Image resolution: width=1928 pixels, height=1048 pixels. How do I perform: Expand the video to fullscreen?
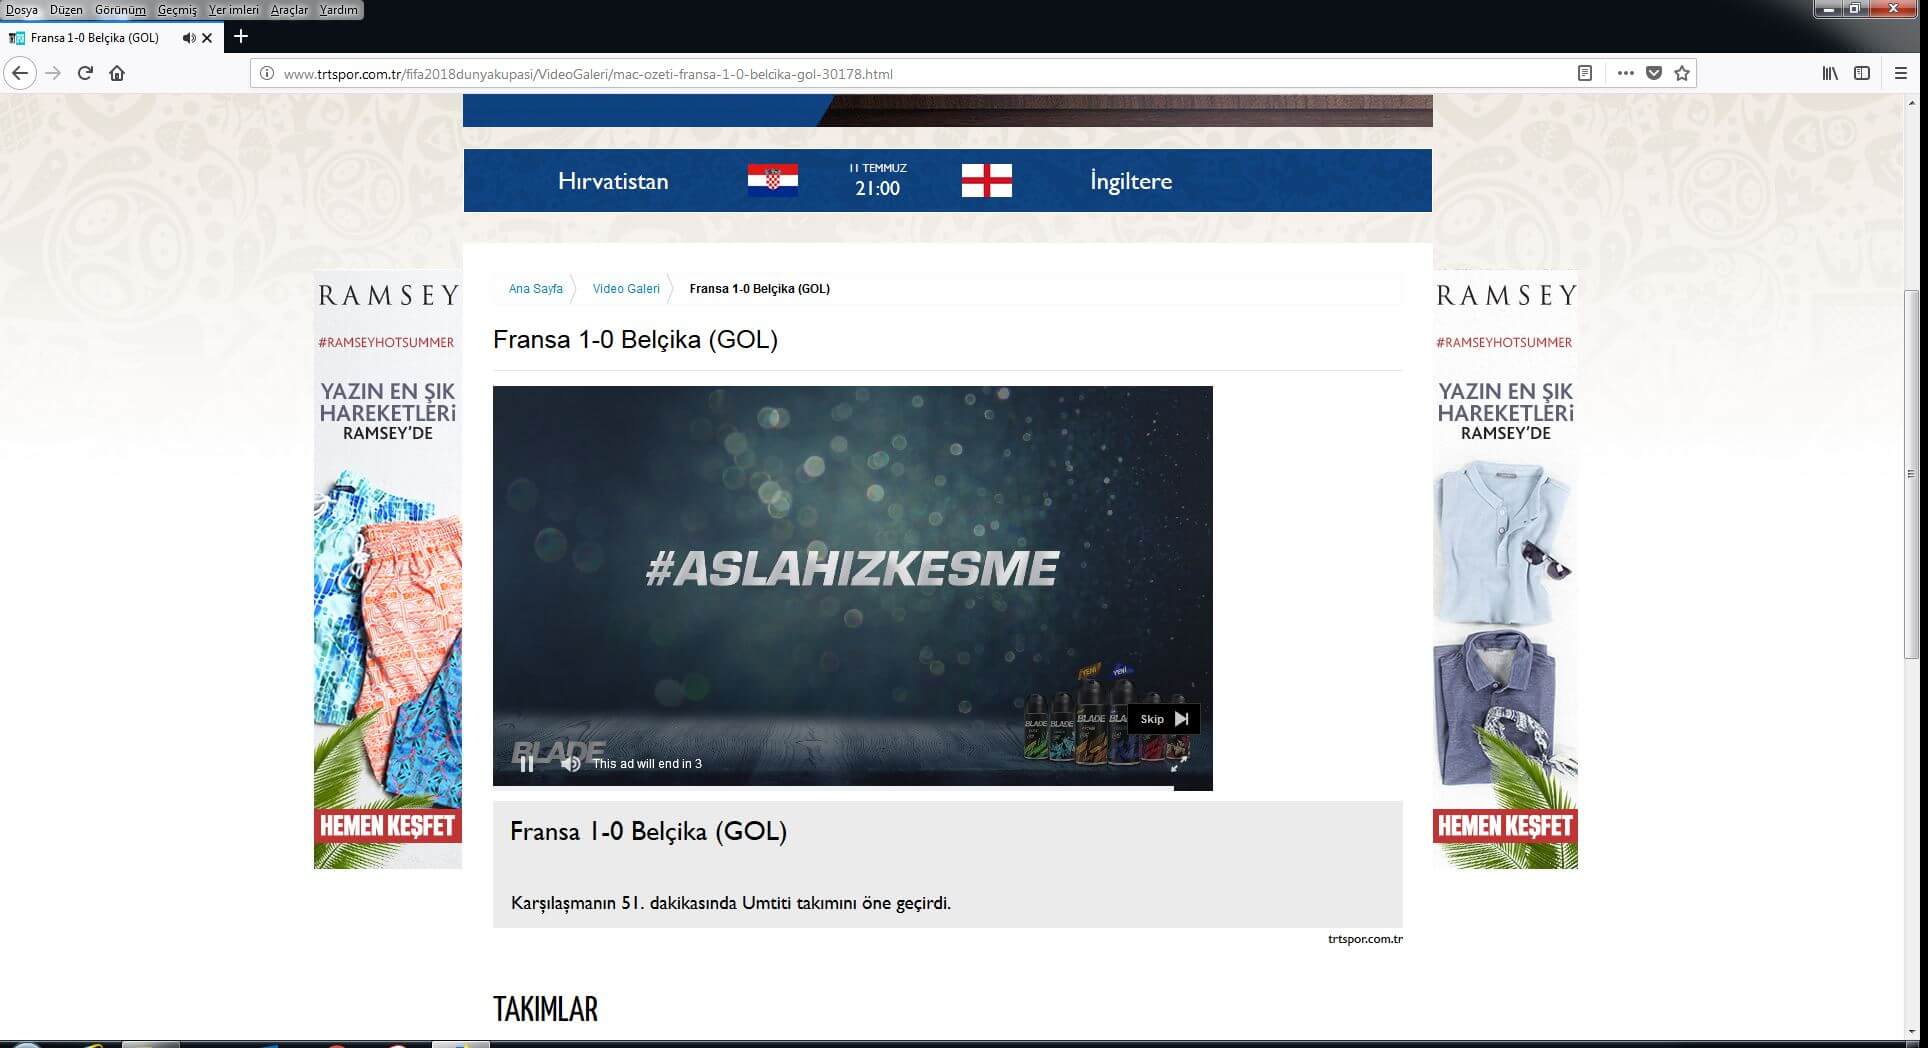[x=1179, y=764]
